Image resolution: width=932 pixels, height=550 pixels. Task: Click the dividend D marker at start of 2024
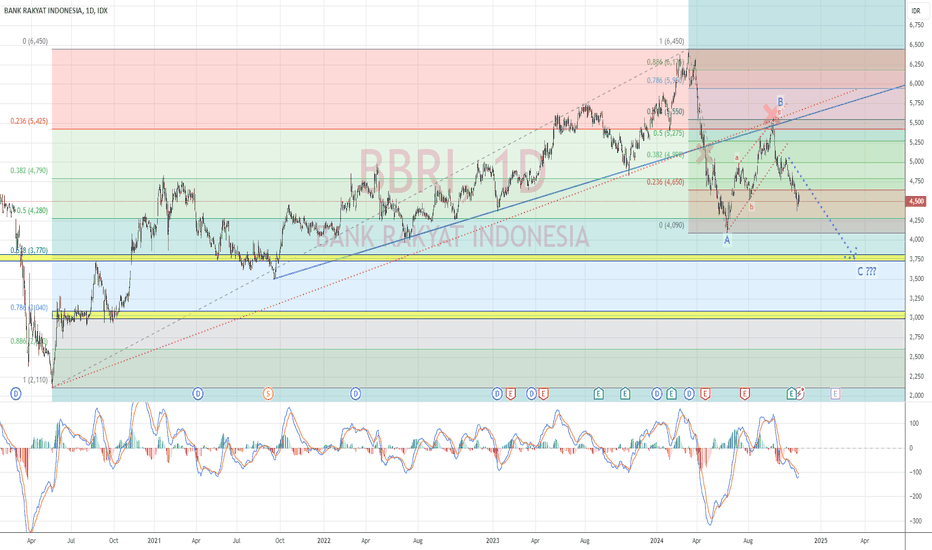[657, 394]
